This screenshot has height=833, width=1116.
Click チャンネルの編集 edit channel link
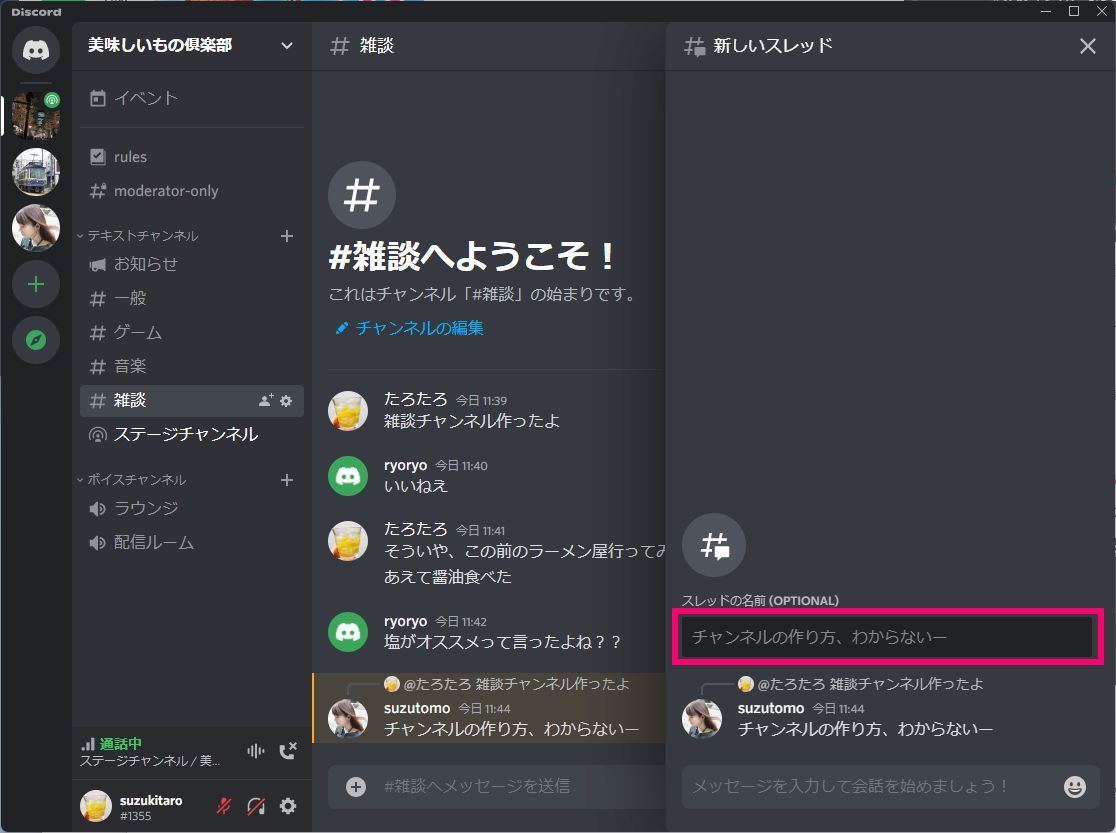point(410,328)
